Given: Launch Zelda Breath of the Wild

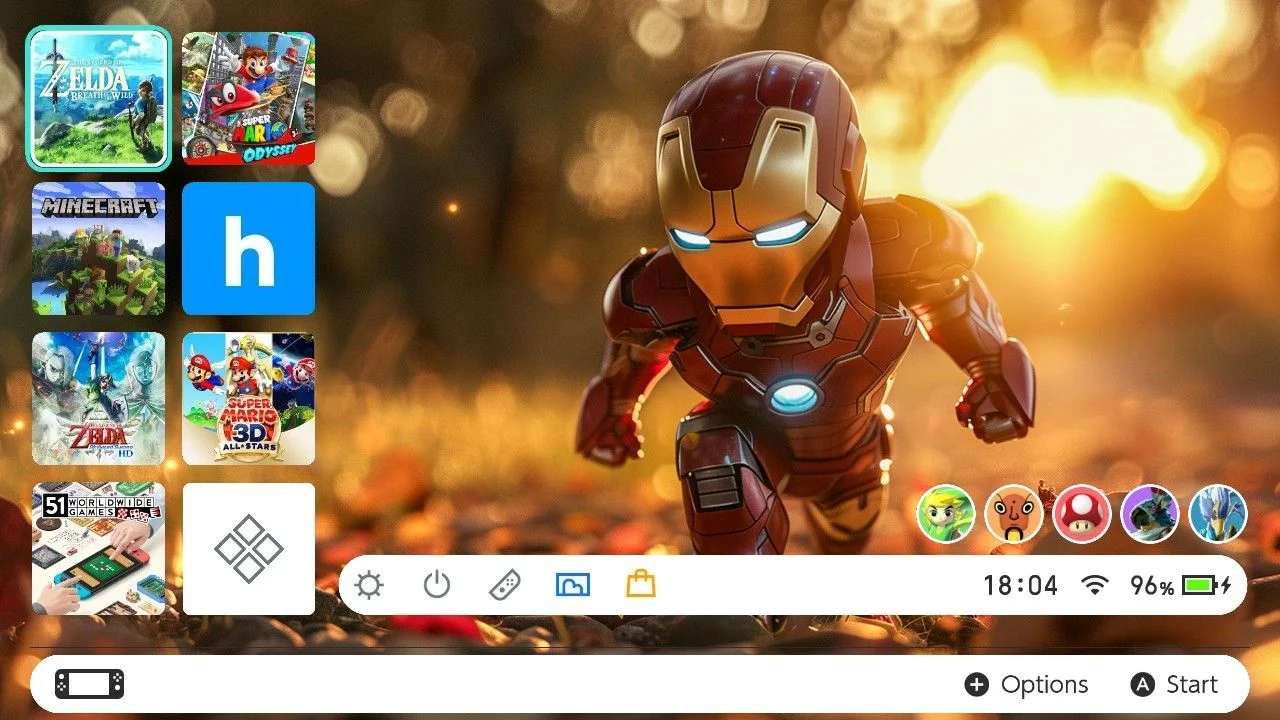Looking at the screenshot, I should tap(98, 98).
